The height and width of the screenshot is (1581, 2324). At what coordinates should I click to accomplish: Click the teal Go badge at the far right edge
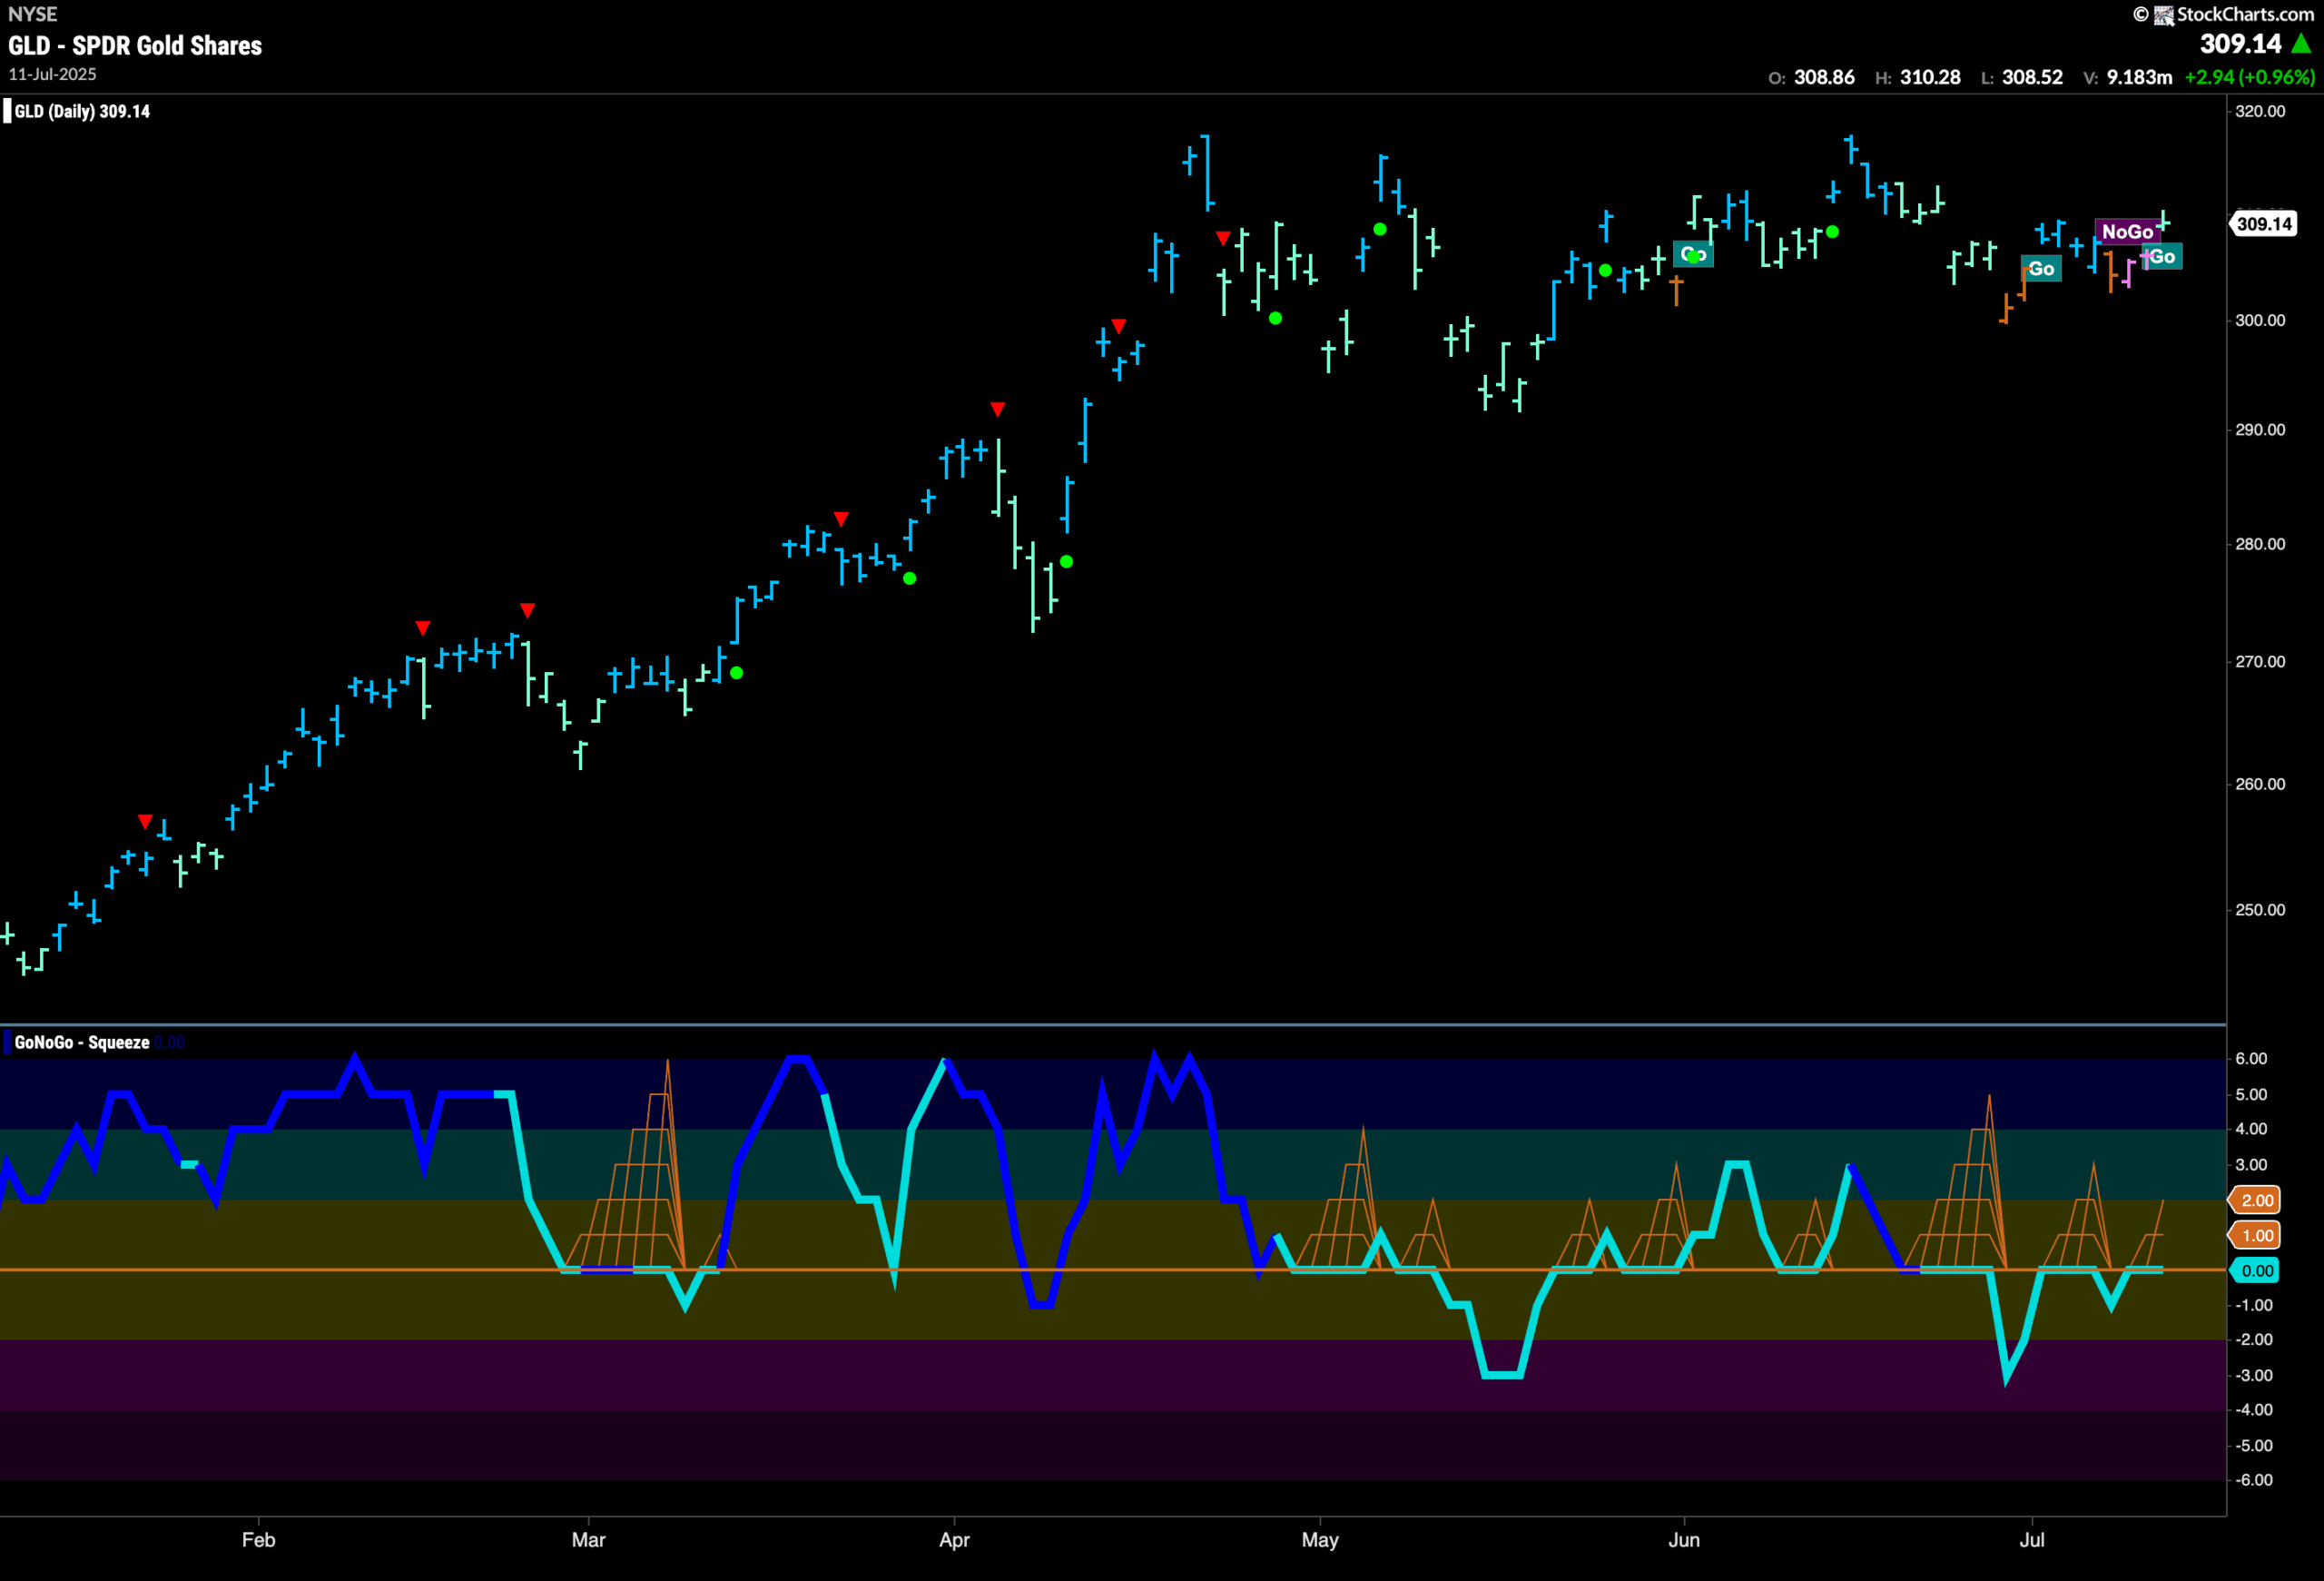click(x=2162, y=257)
